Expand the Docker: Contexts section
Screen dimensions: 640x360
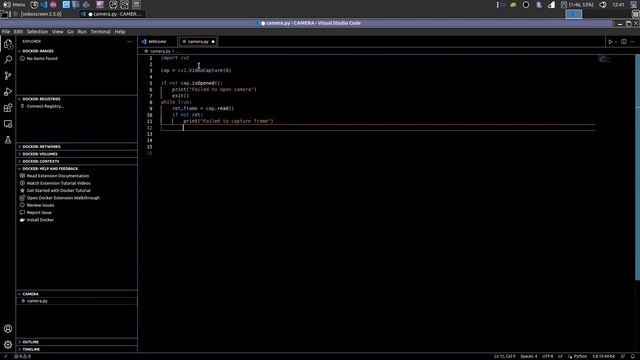coord(77,161)
